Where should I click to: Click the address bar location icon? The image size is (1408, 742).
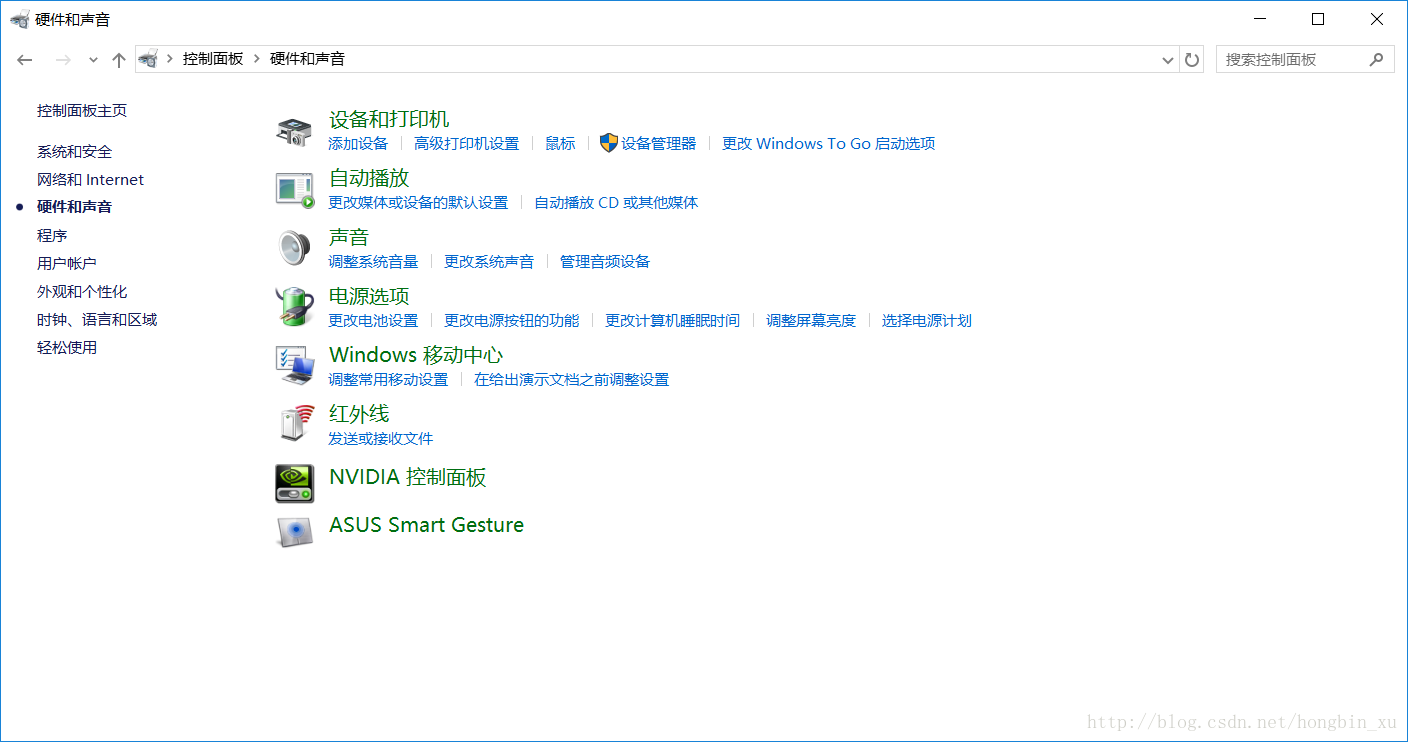point(148,59)
